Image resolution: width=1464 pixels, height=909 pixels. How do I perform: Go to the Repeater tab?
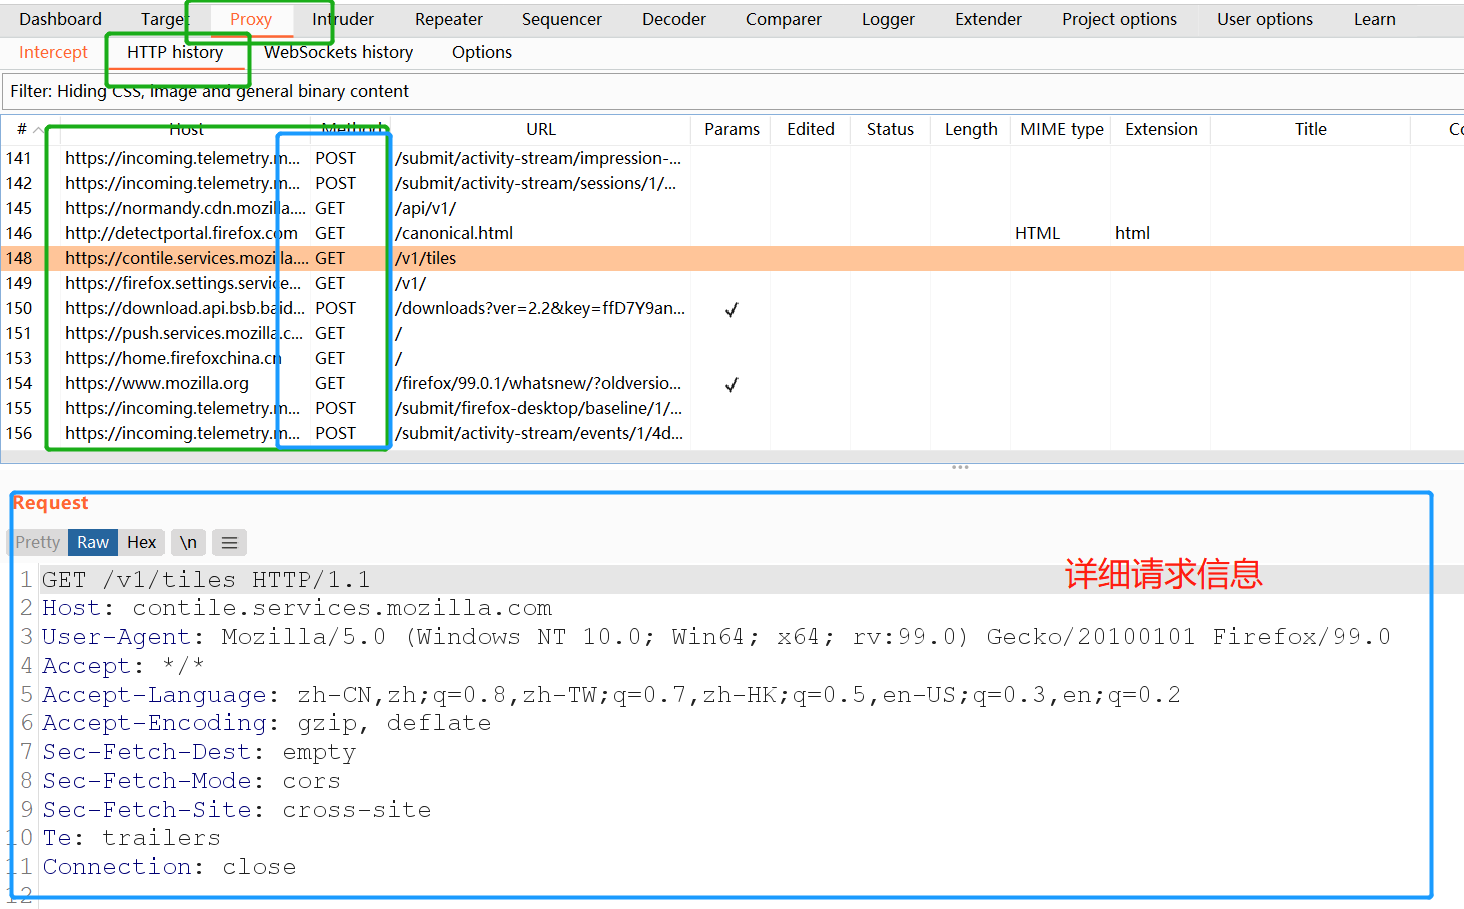pyautogui.click(x=449, y=19)
